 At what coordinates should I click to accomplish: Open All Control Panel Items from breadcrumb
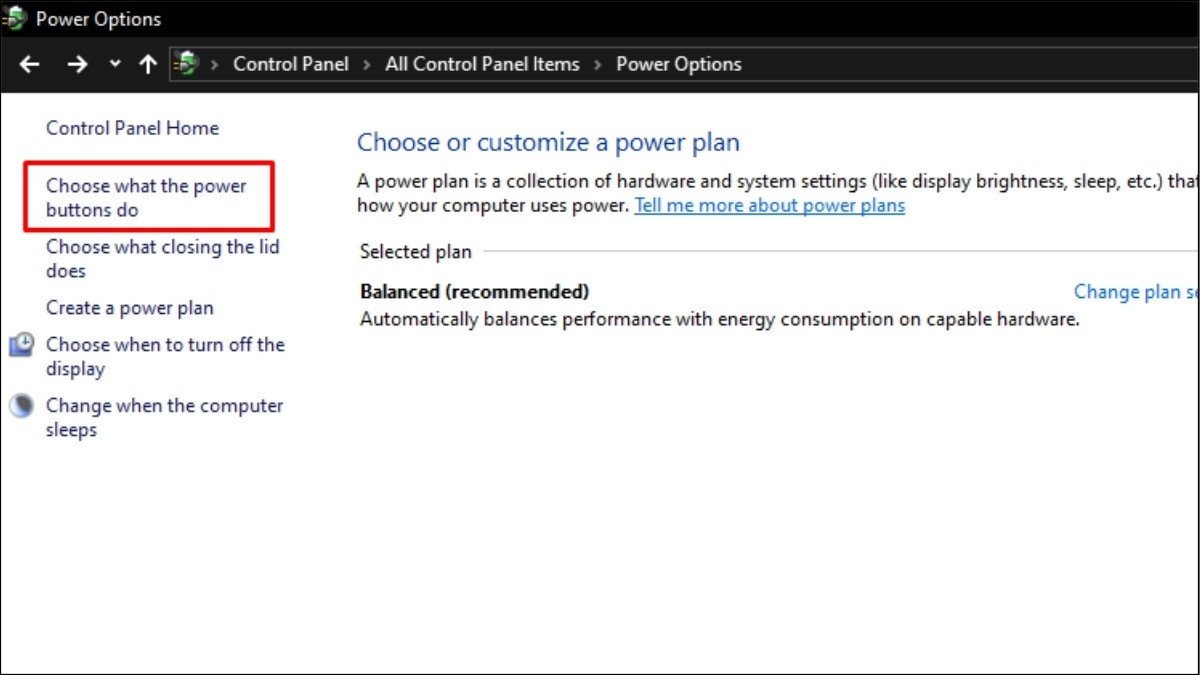point(481,63)
